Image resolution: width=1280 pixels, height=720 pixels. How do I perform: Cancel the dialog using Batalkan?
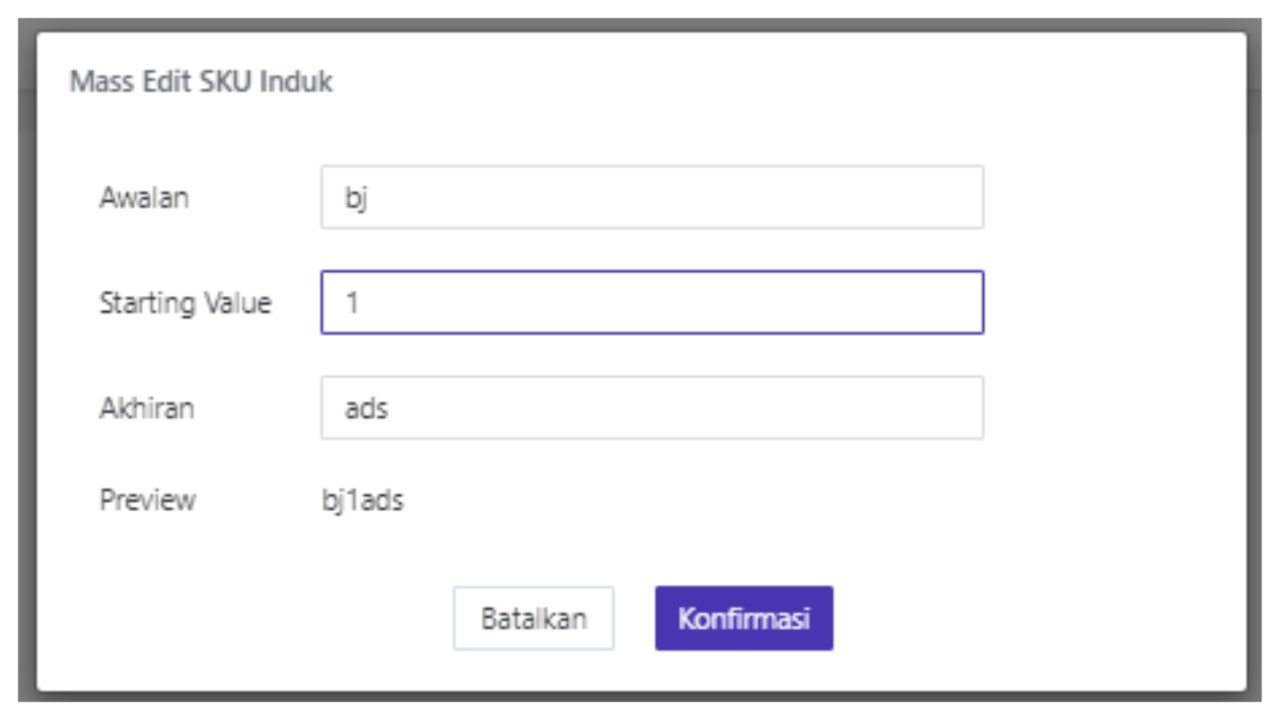(535, 617)
